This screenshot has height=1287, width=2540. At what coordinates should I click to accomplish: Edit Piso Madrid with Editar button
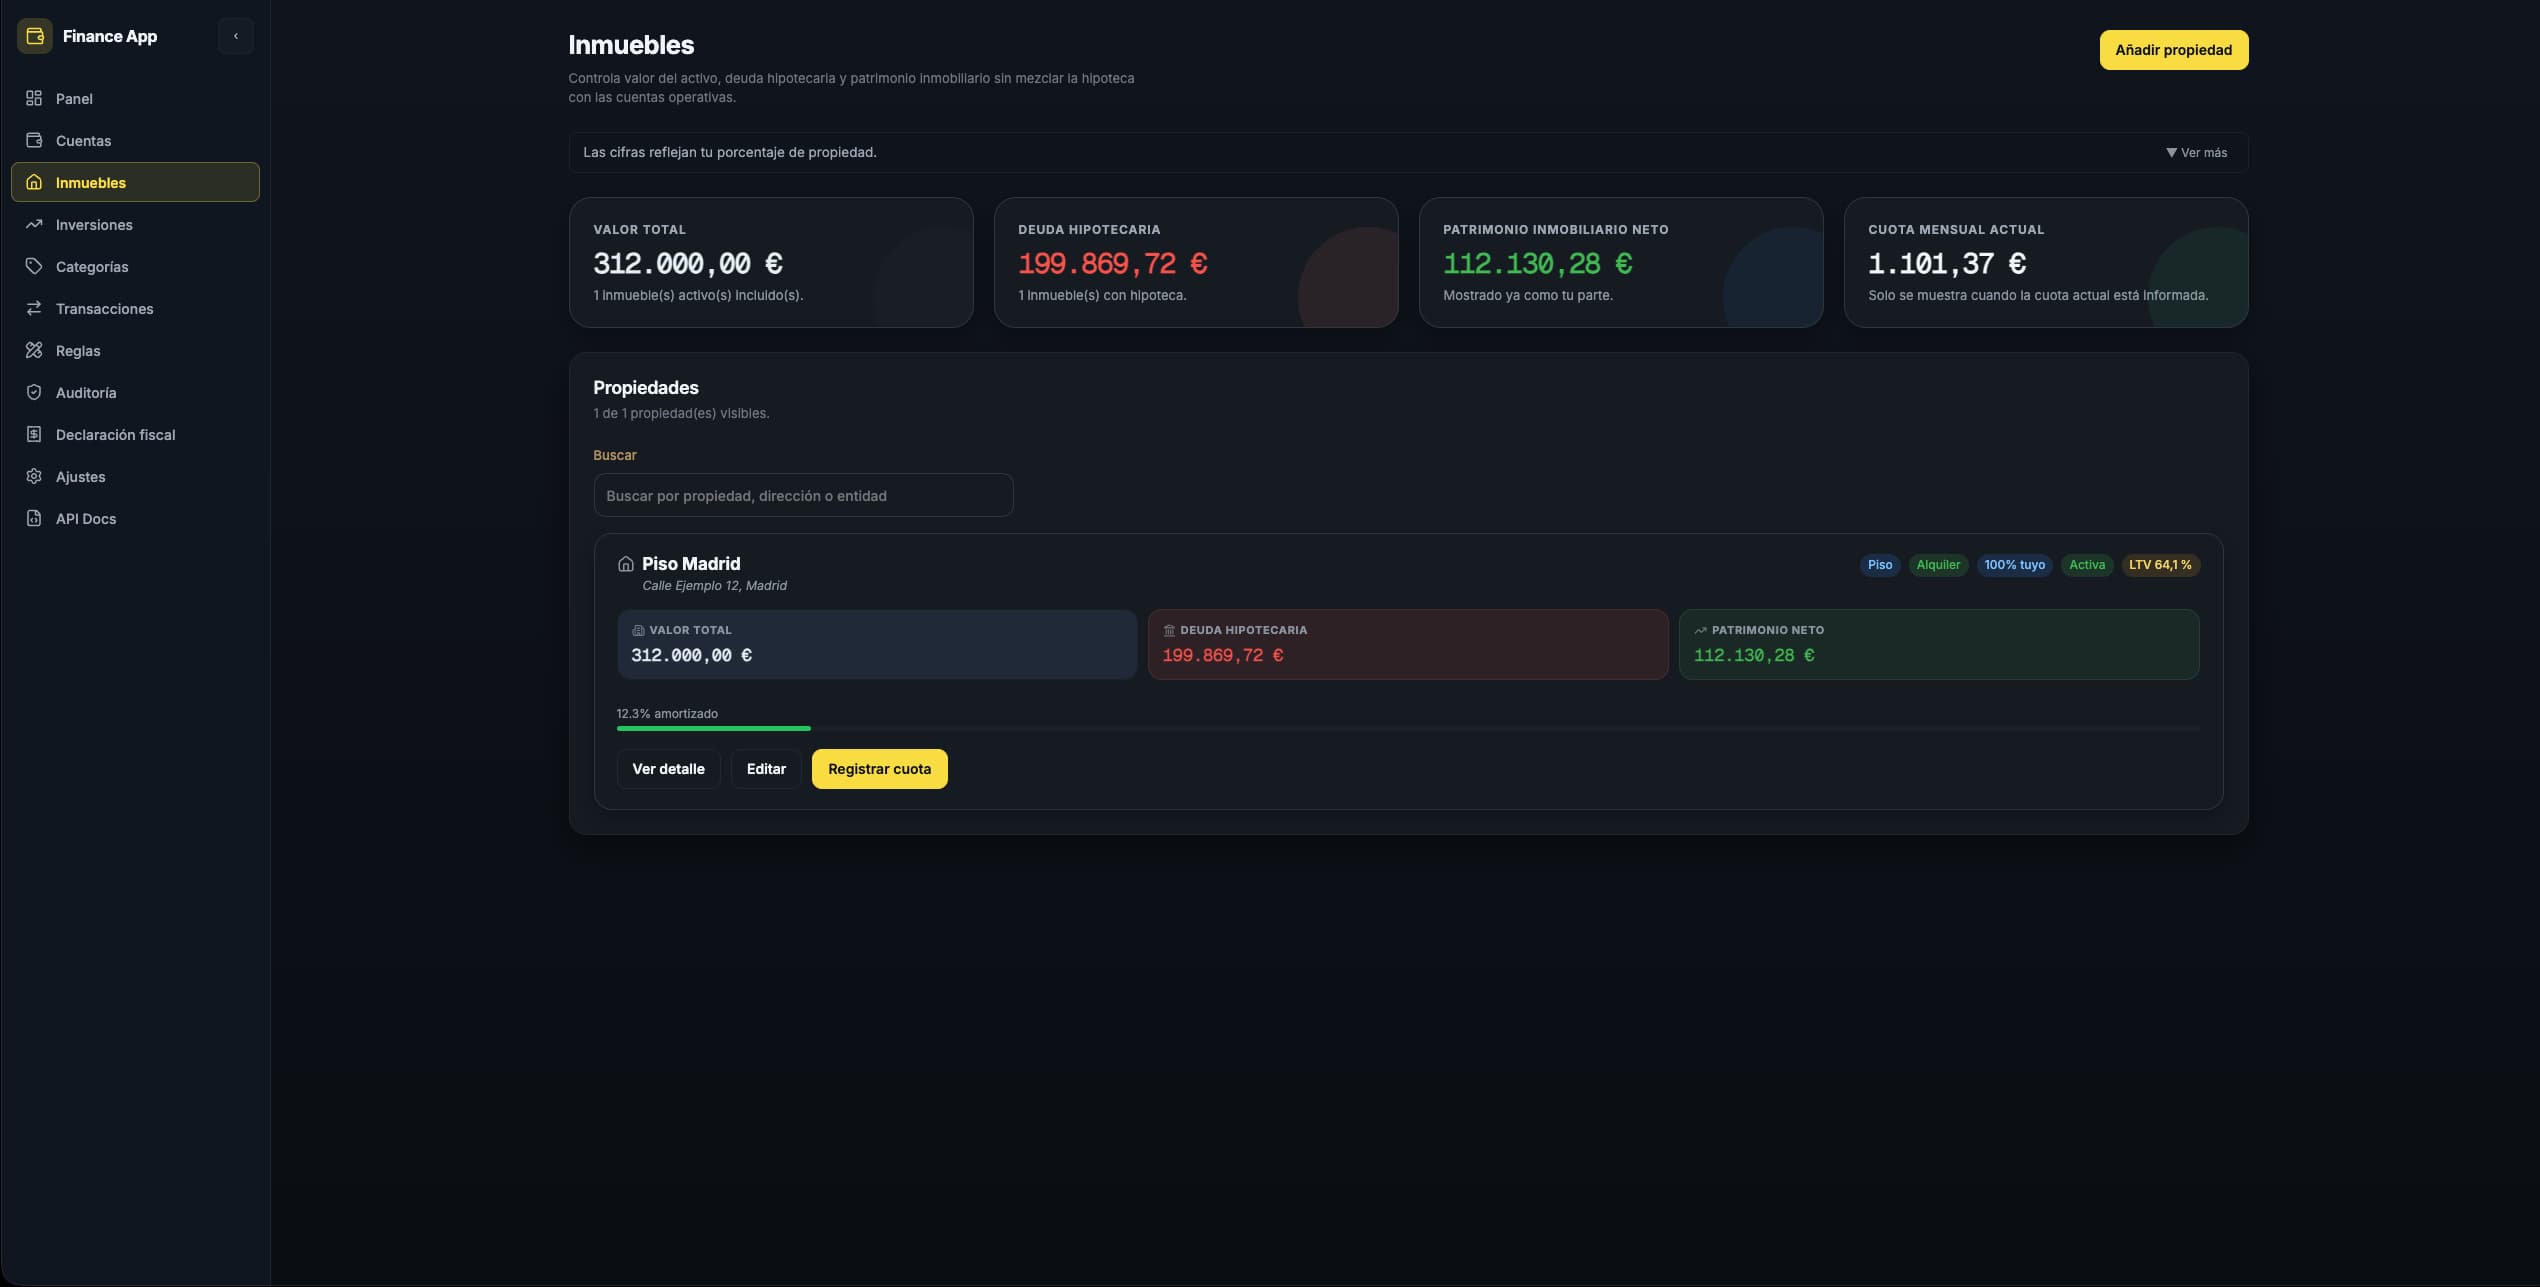point(766,769)
